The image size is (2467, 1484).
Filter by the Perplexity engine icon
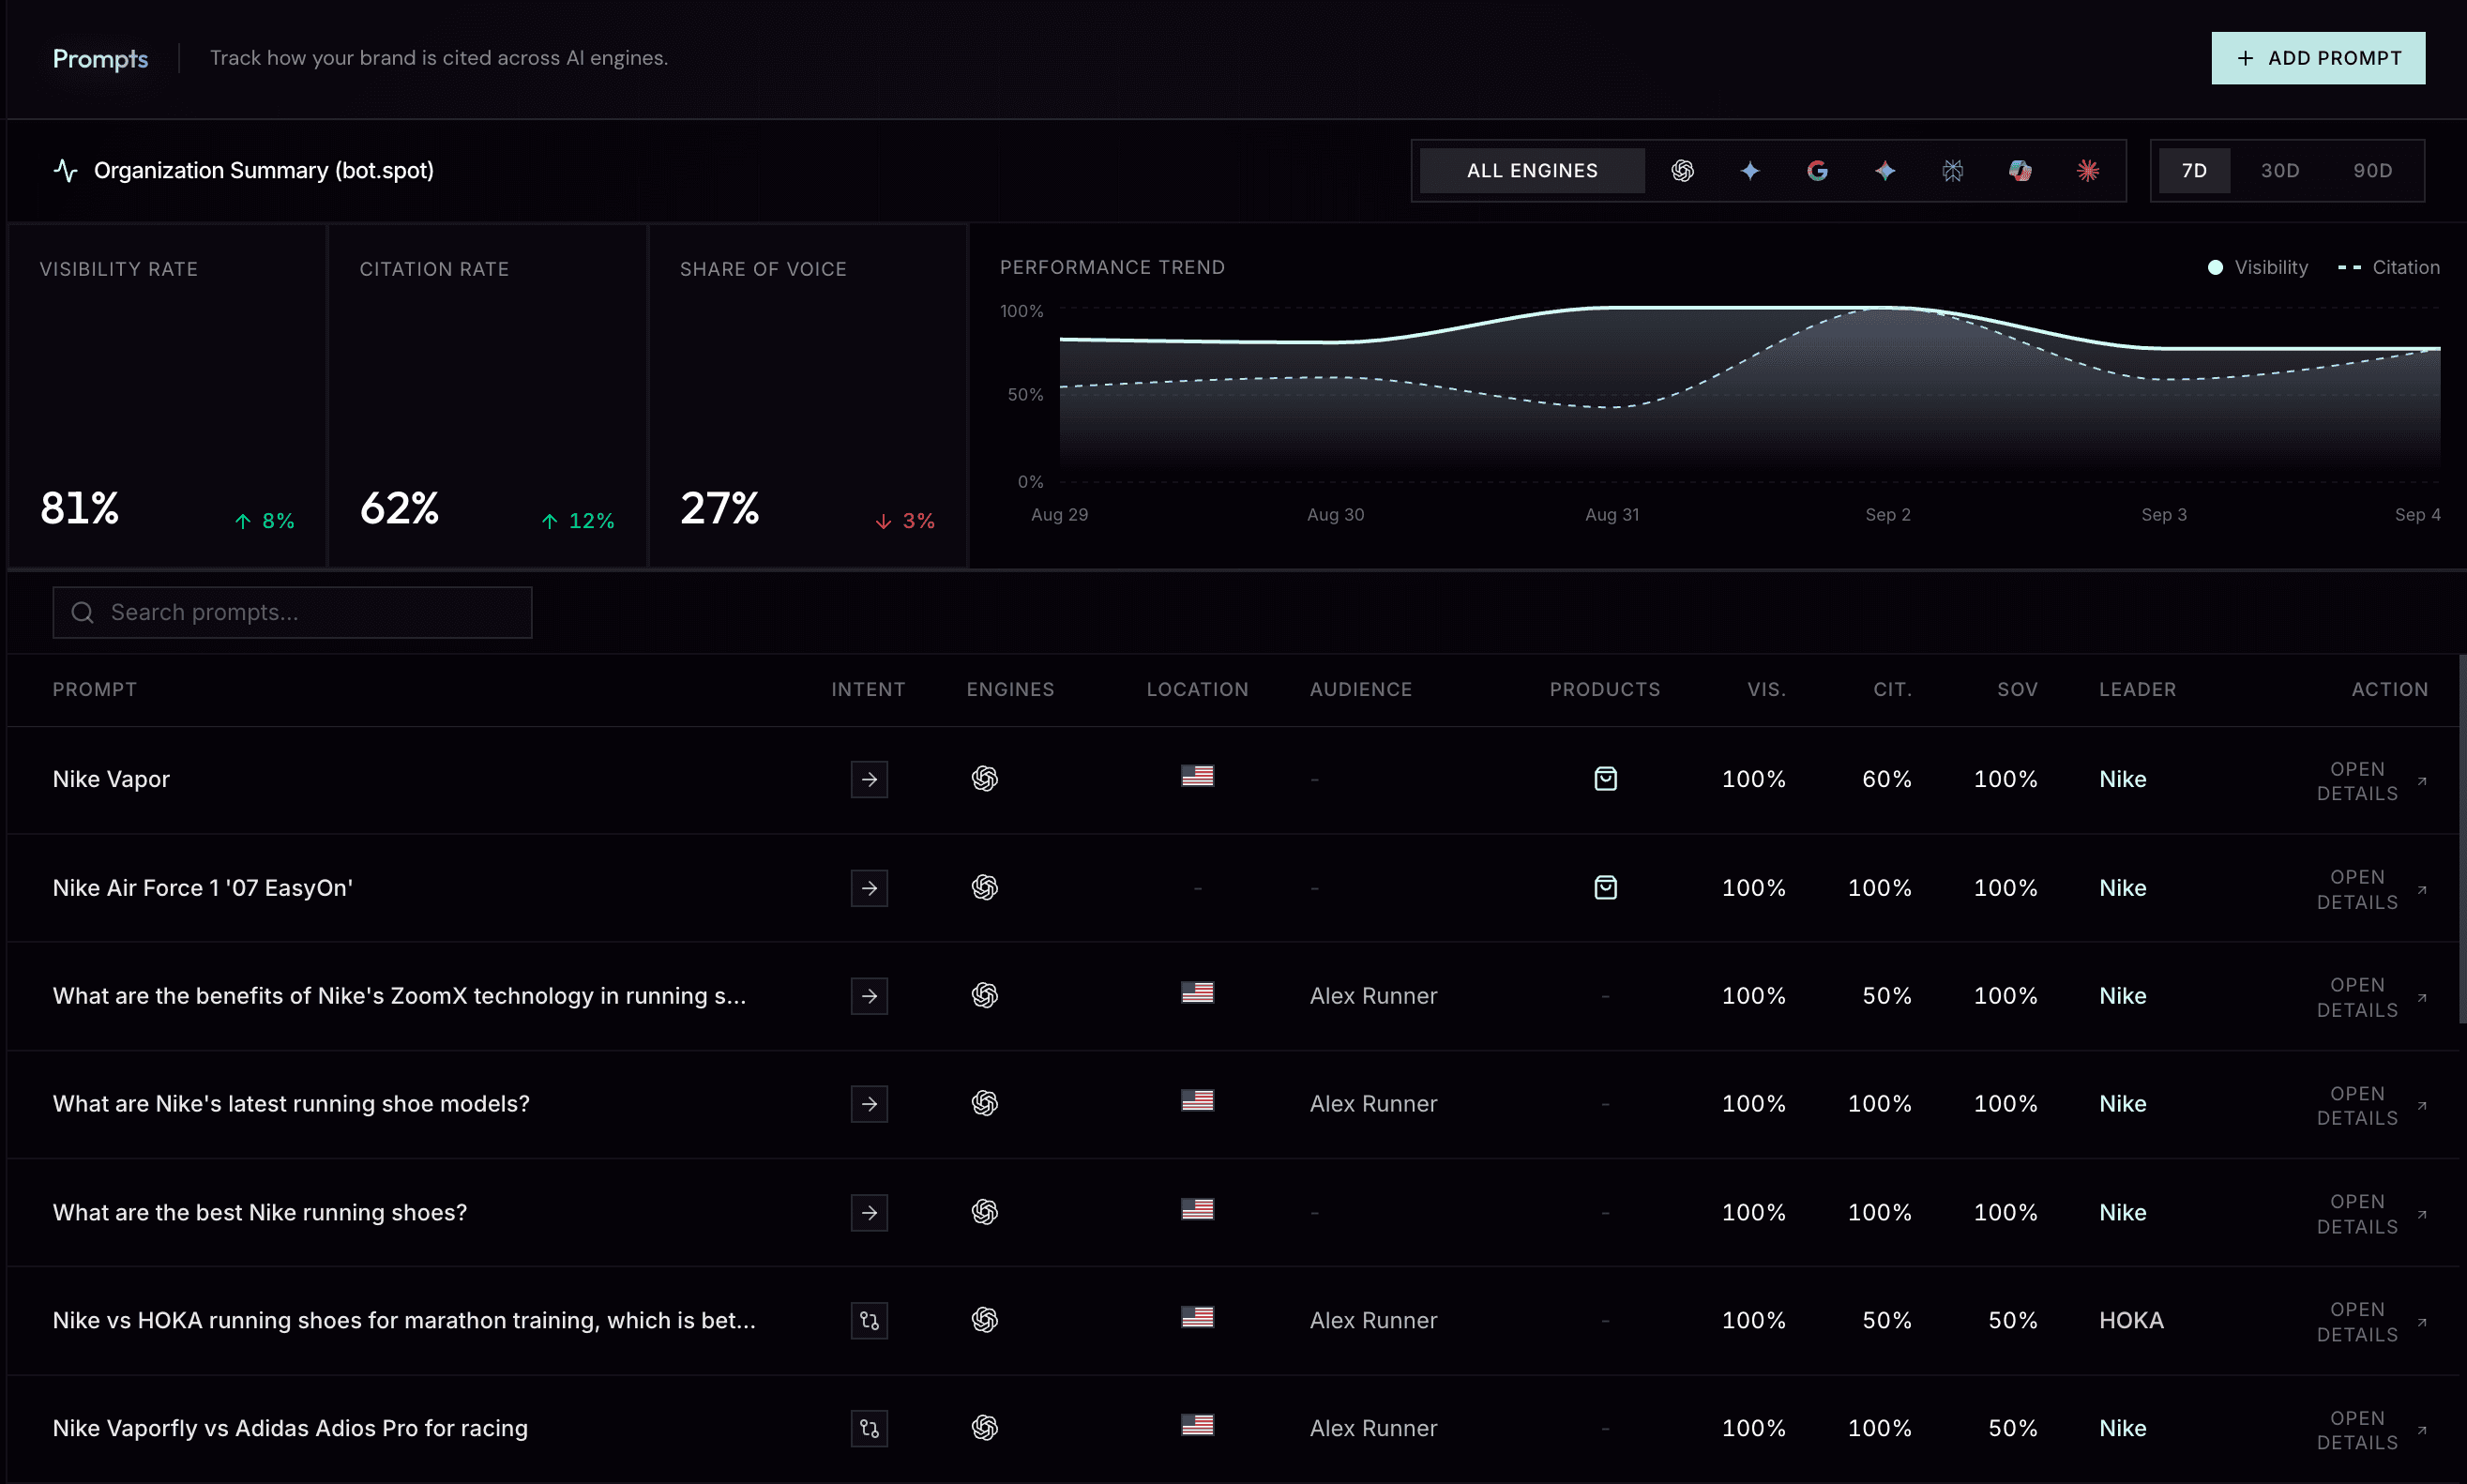click(1952, 171)
